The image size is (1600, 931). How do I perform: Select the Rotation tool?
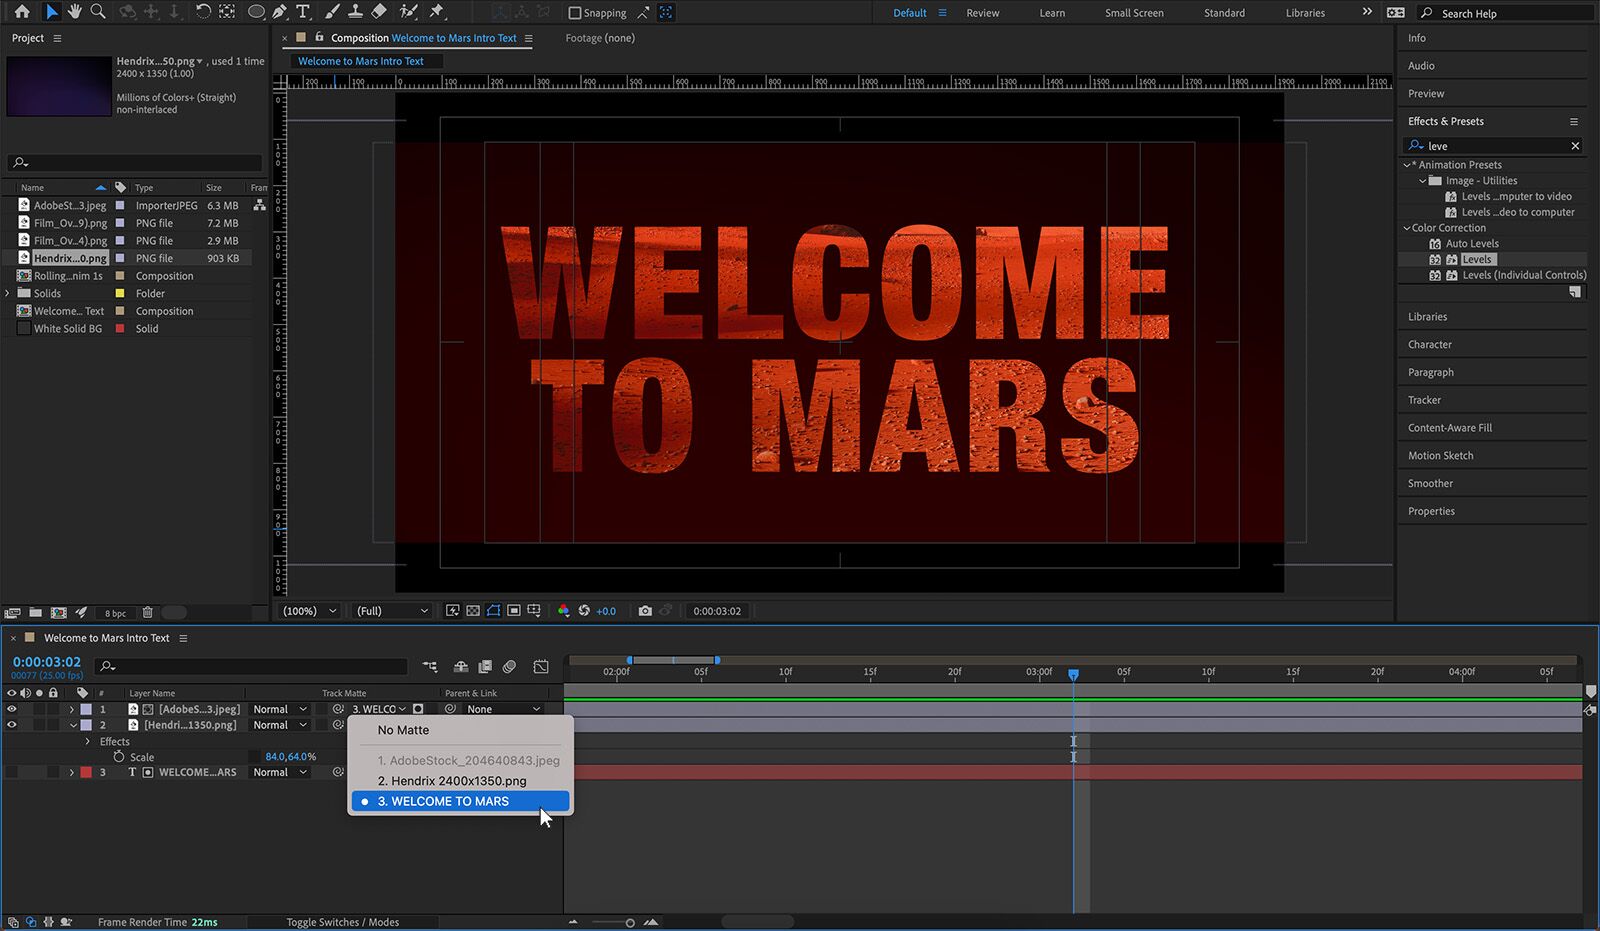click(203, 12)
